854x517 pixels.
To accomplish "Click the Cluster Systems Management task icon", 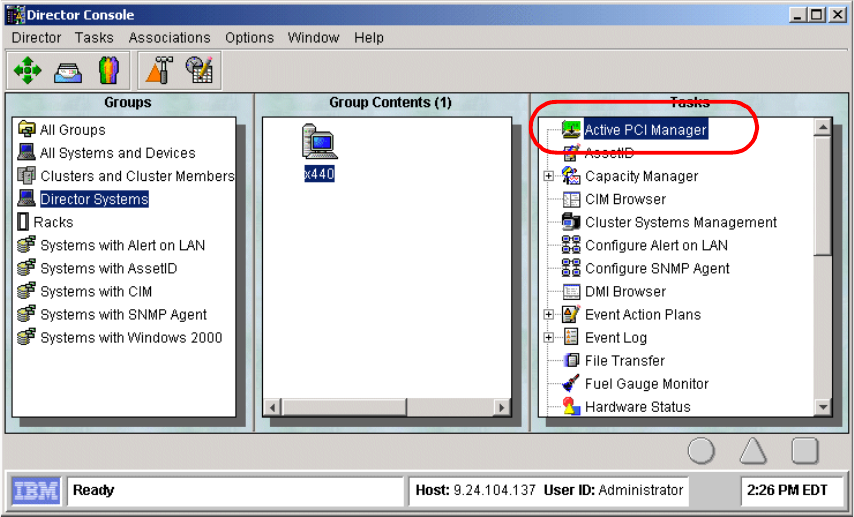I will tap(571, 222).
